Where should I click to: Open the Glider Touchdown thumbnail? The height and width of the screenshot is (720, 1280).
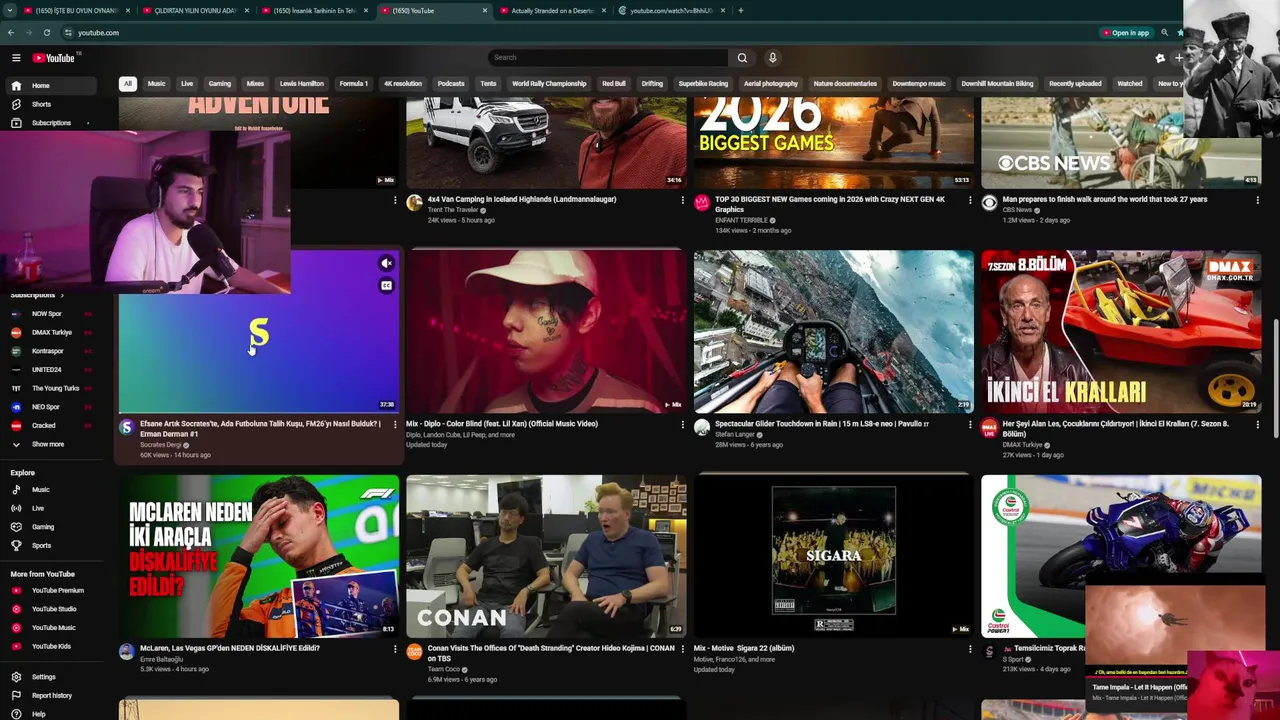tap(834, 332)
